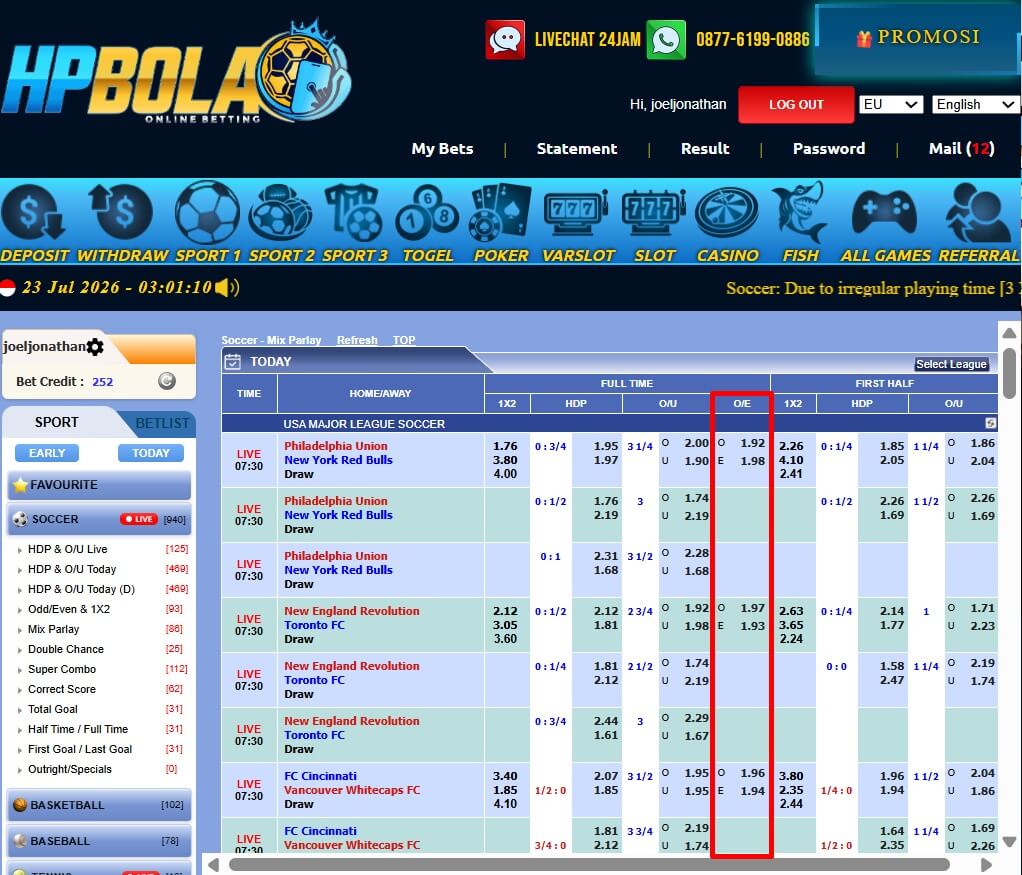Image resolution: width=1022 pixels, height=875 pixels.
Task: Click the Promosi gift button
Action: pyautogui.click(x=918, y=37)
